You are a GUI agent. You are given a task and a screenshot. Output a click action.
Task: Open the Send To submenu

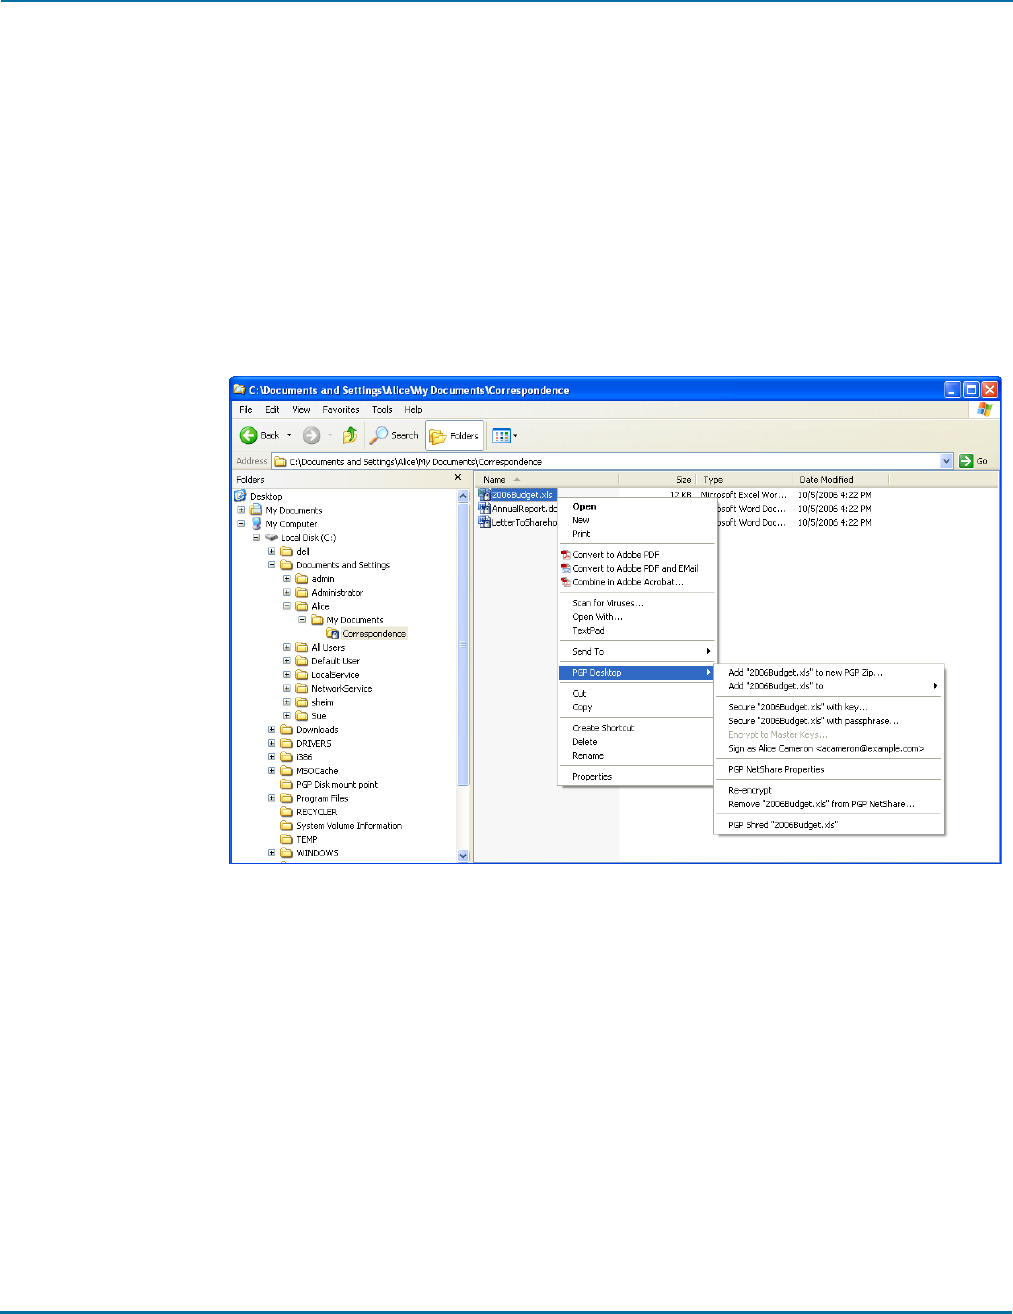(x=638, y=651)
